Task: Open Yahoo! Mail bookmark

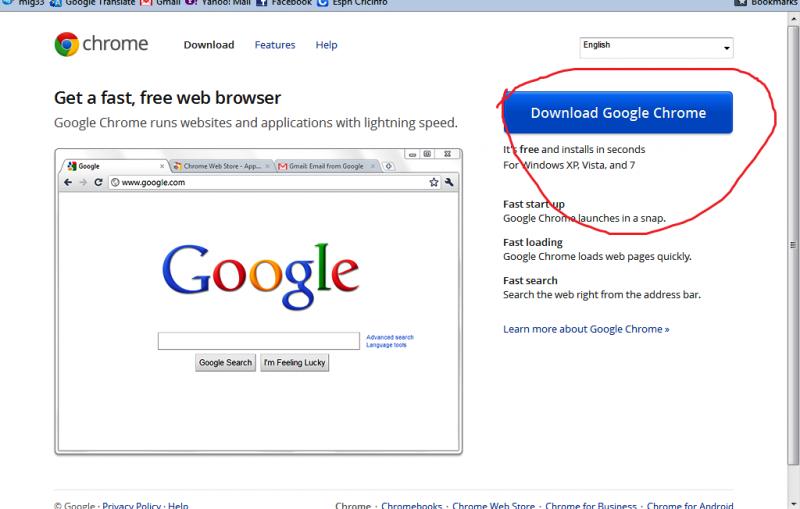Action: (218, 3)
